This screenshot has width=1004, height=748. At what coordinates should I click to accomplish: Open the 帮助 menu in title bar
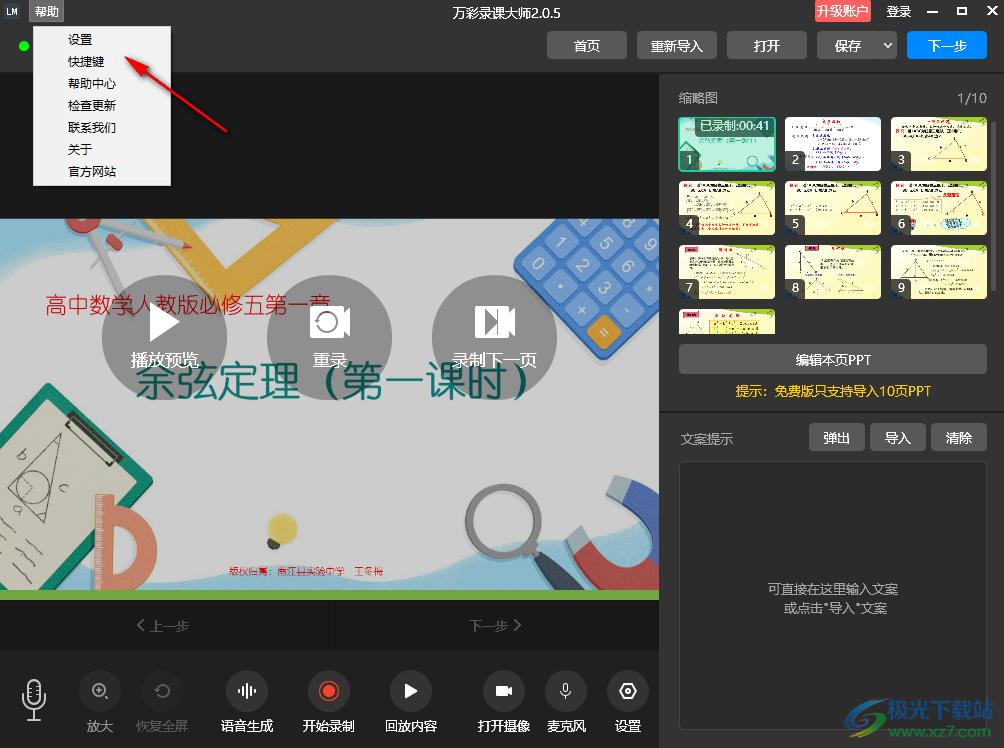click(x=46, y=12)
